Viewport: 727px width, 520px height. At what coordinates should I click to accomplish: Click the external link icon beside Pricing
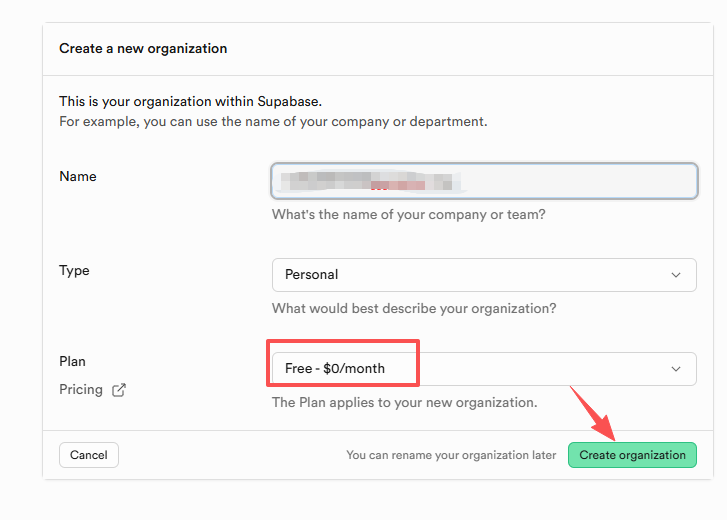tap(119, 390)
